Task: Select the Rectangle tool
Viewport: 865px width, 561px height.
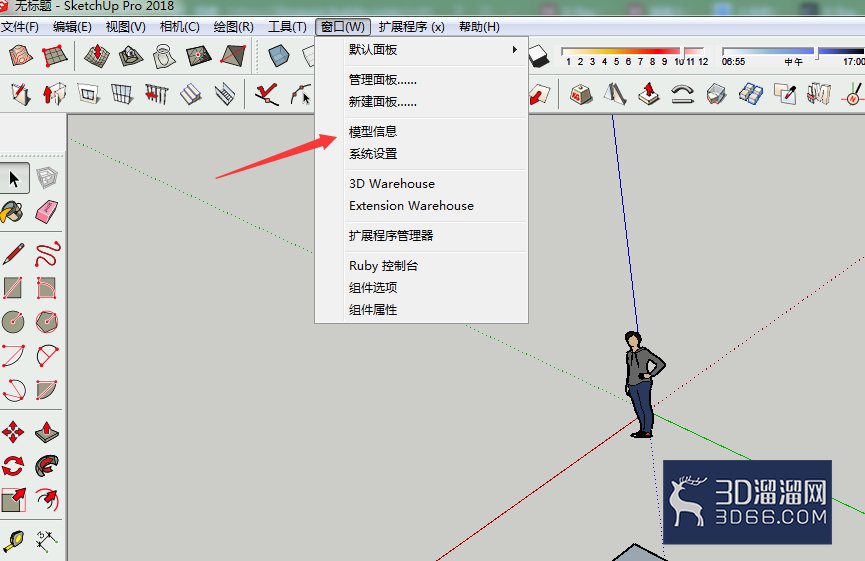Action: pyautogui.click(x=13, y=288)
